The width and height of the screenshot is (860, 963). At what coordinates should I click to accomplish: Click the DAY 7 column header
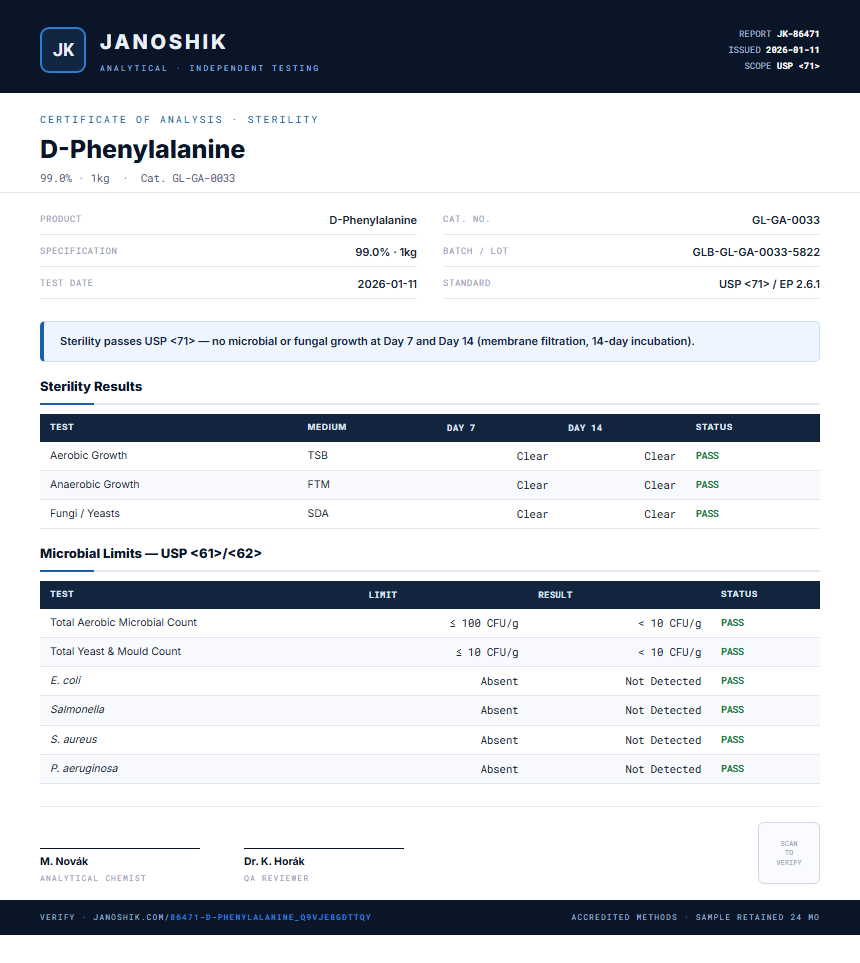click(x=461, y=428)
